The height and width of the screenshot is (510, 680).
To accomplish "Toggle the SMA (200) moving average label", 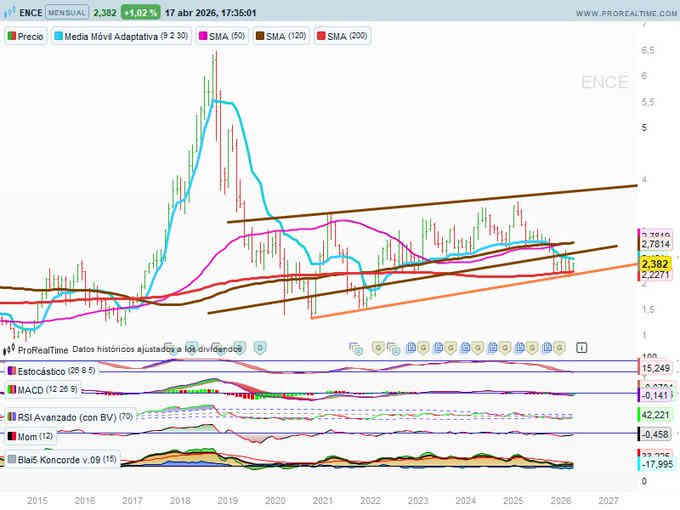I will tap(342, 35).
